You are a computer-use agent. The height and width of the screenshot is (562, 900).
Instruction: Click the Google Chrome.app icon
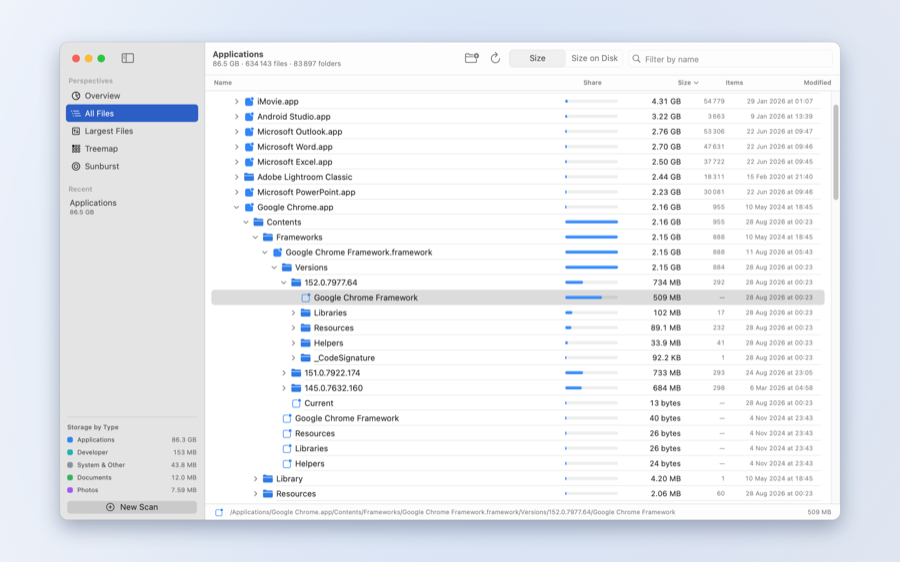click(249, 207)
